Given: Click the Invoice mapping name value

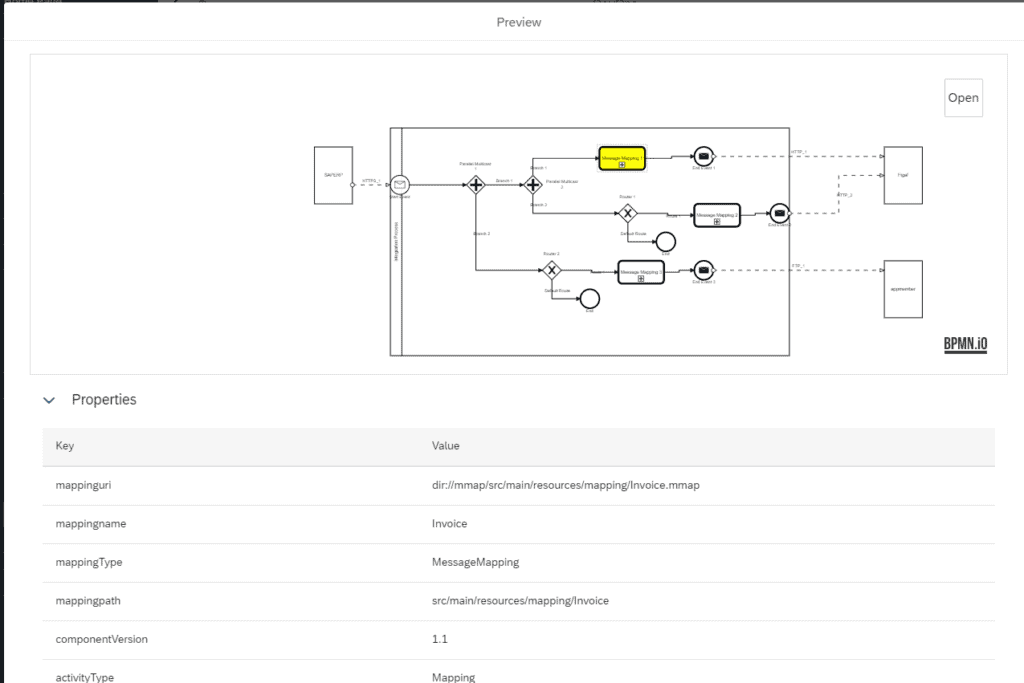Looking at the screenshot, I should (449, 524).
